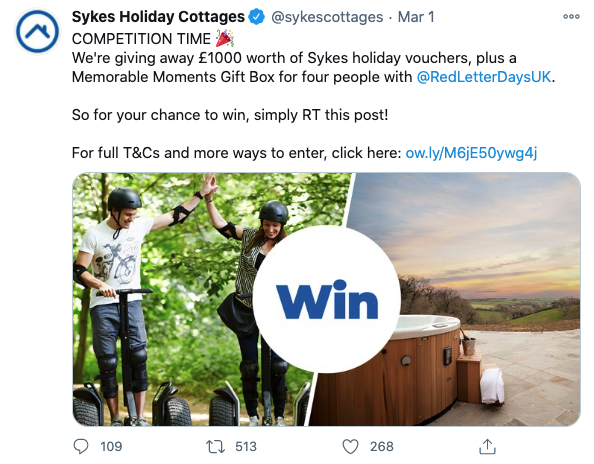This screenshot has height=464, width=594.
Task: Click the Win circle in image
Action: click(327, 299)
